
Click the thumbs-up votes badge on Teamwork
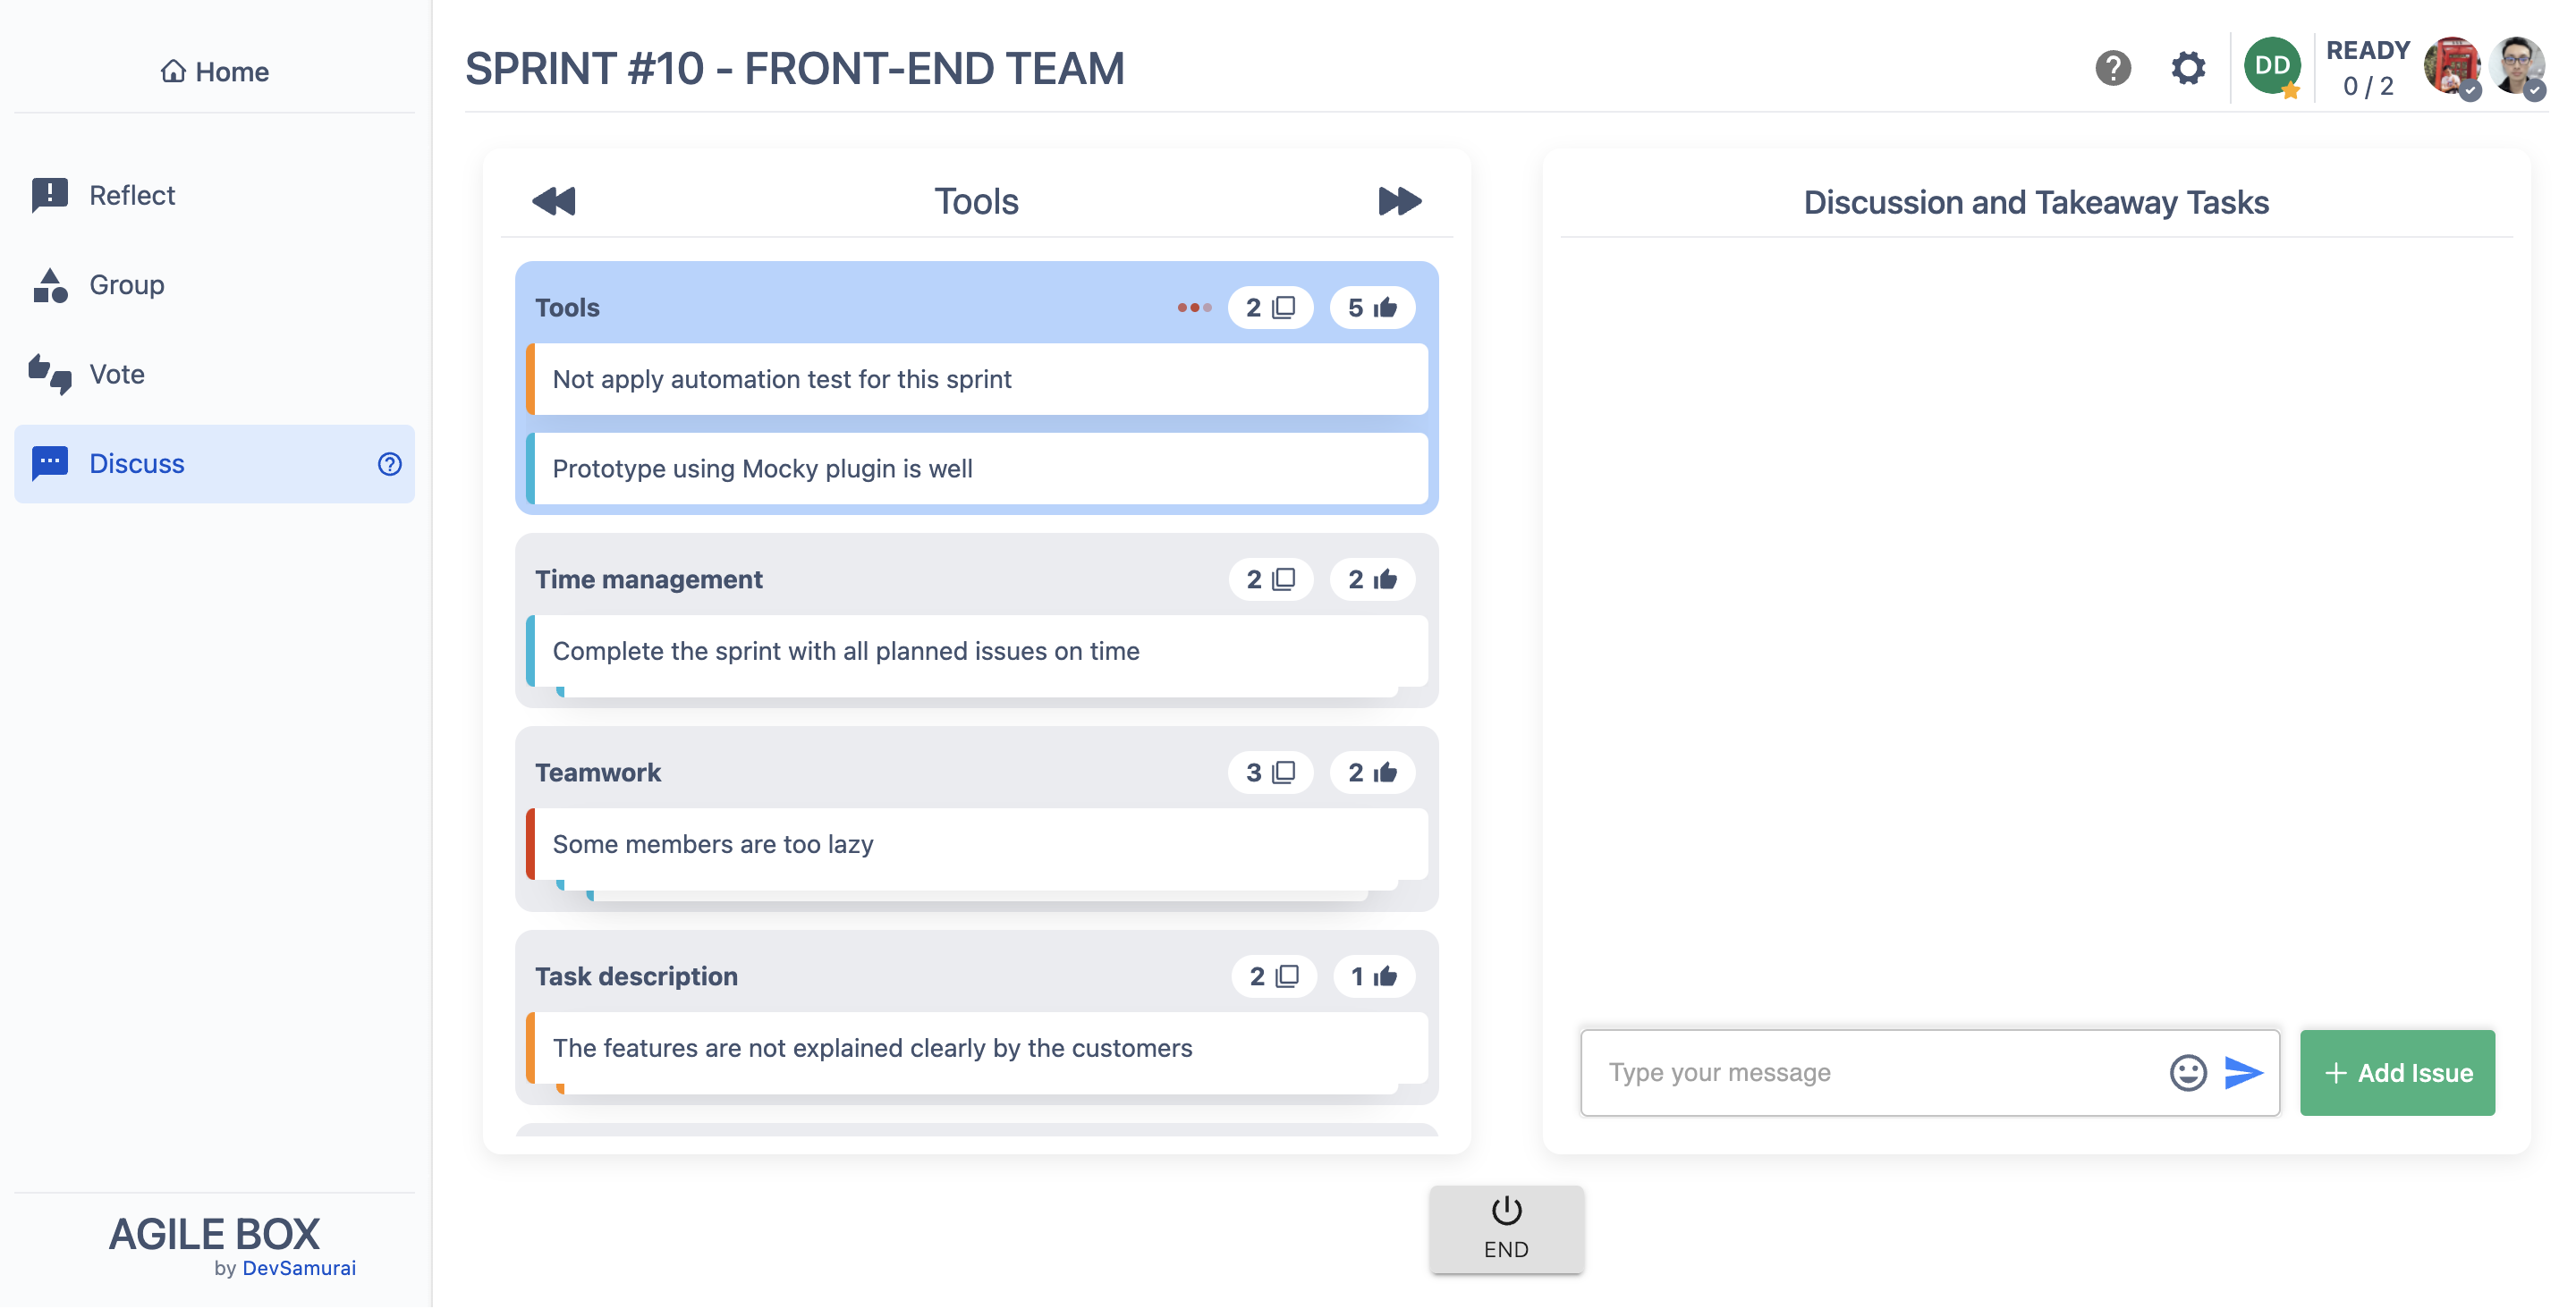(x=1372, y=773)
